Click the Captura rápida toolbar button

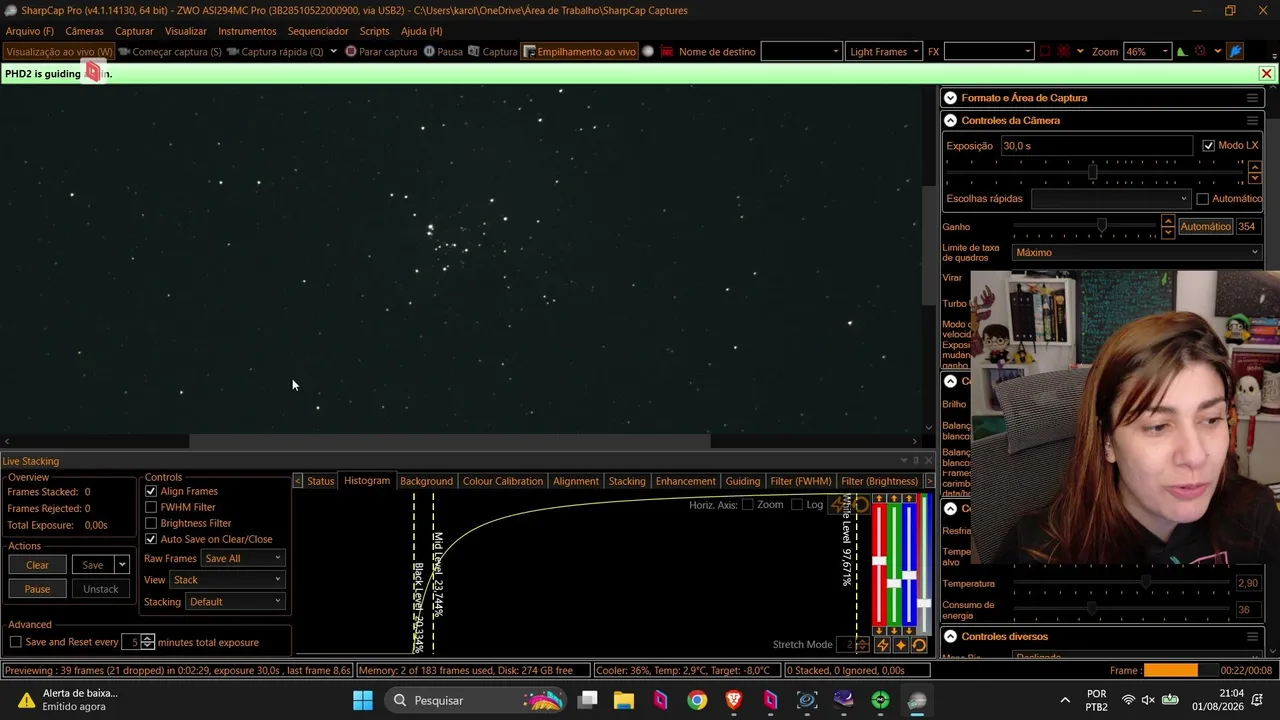[x=275, y=51]
